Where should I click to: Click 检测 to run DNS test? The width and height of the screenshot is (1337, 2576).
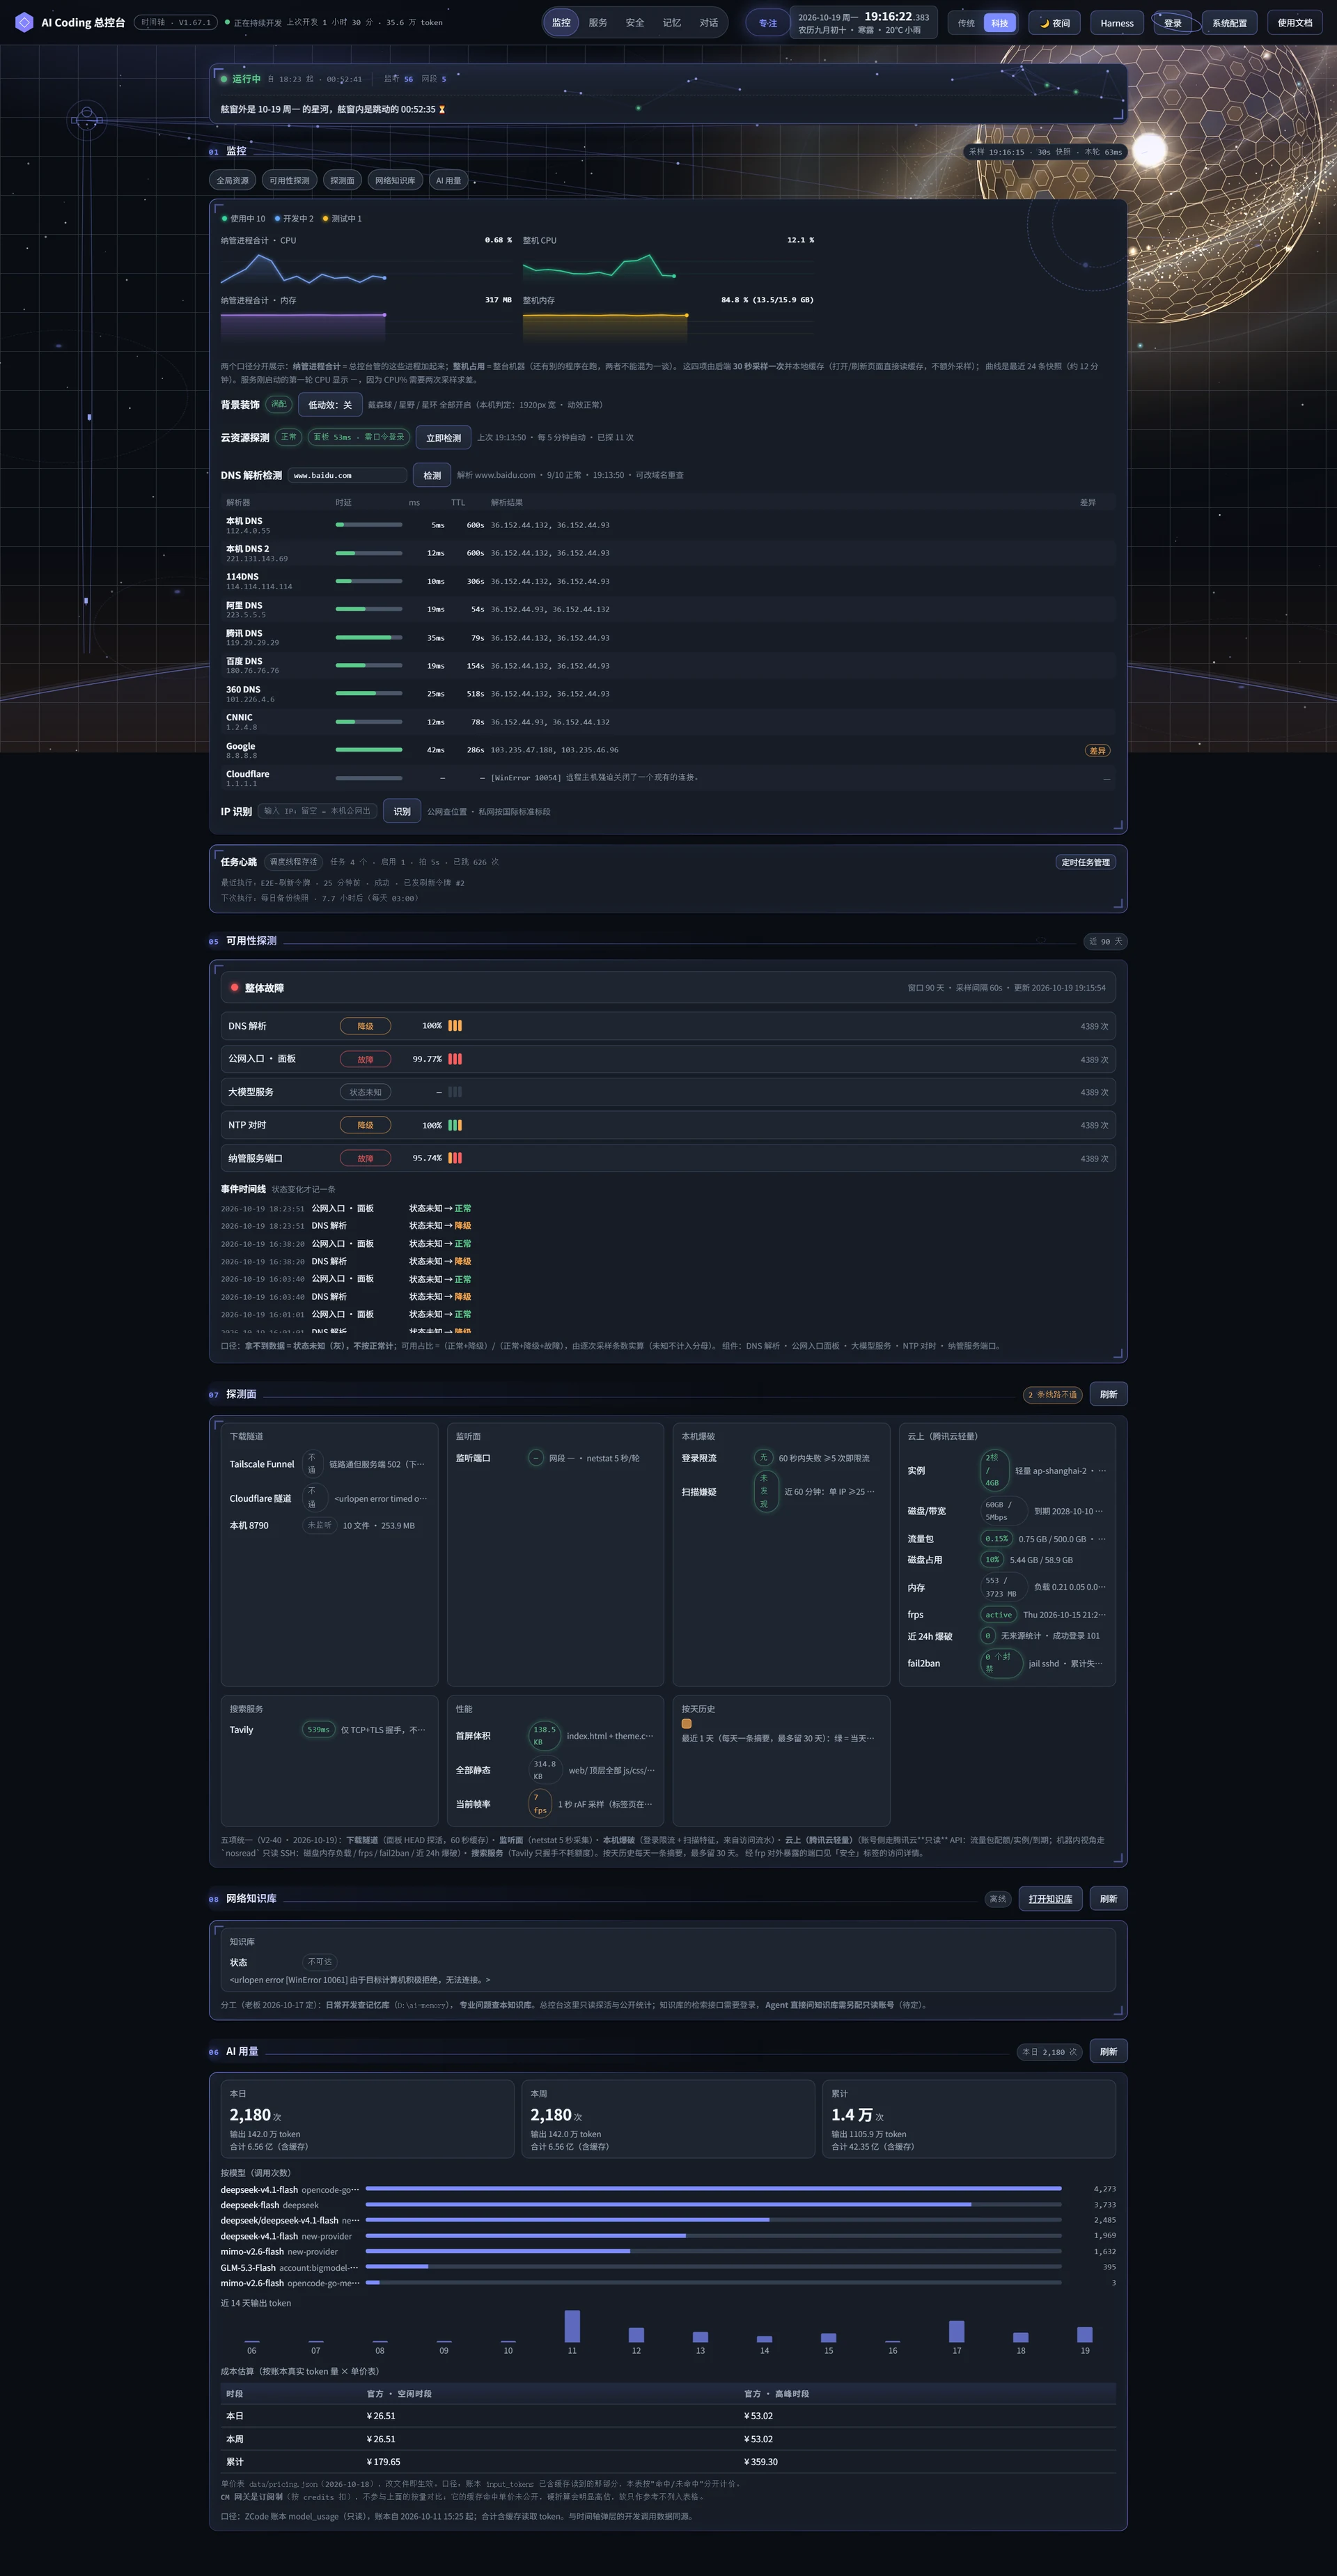432,475
